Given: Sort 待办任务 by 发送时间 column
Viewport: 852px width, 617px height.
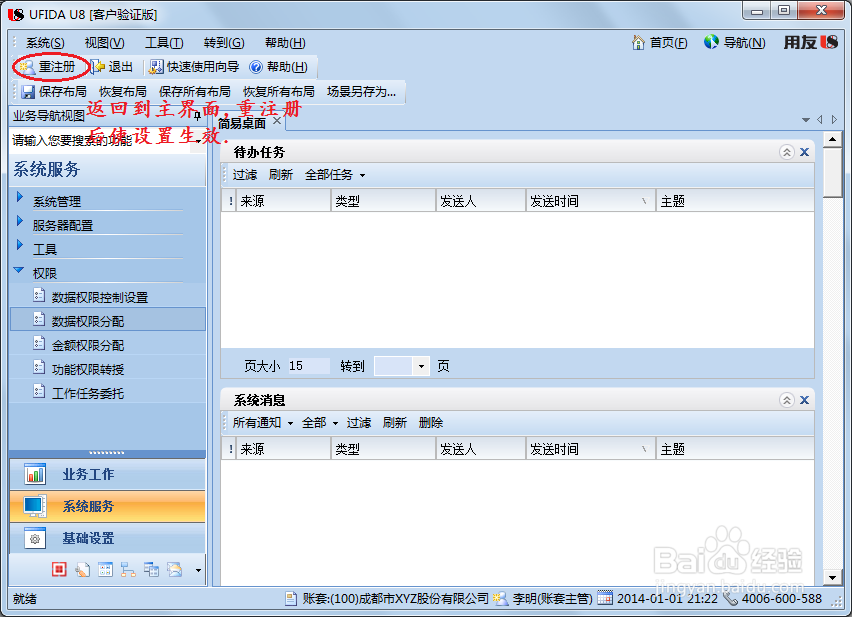Looking at the screenshot, I should 591,201.
